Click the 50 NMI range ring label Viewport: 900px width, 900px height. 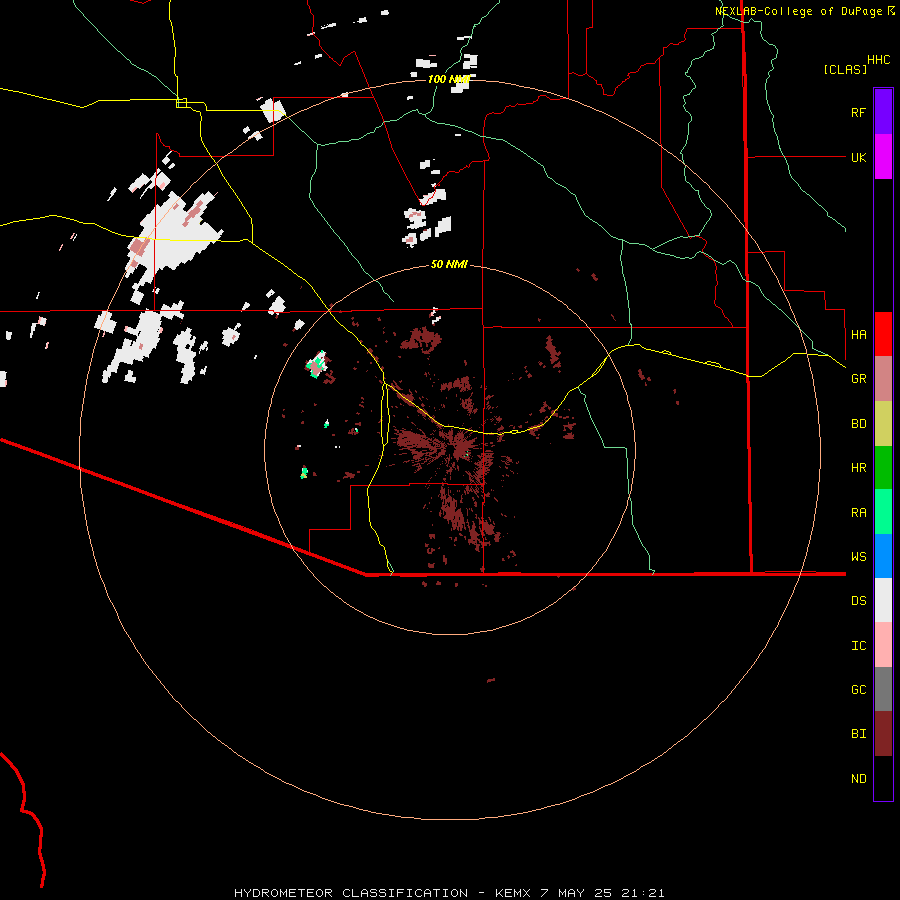pos(449,265)
